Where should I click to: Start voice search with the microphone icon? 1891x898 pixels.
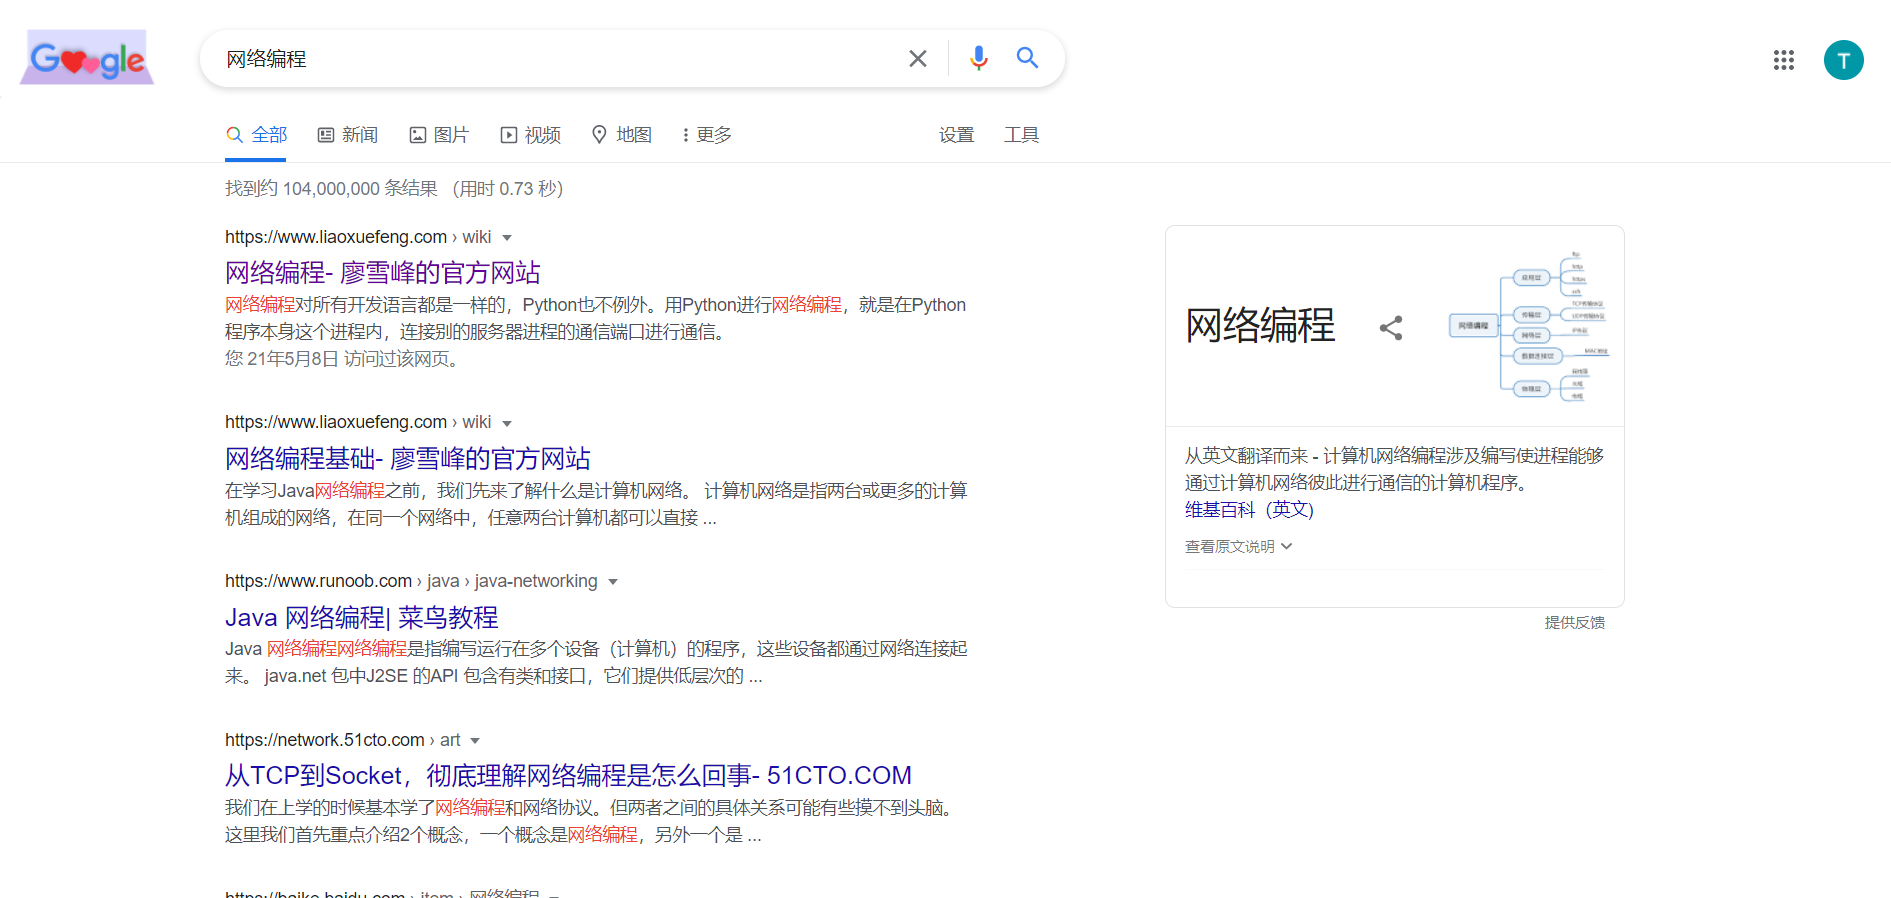[x=978, y=58]
